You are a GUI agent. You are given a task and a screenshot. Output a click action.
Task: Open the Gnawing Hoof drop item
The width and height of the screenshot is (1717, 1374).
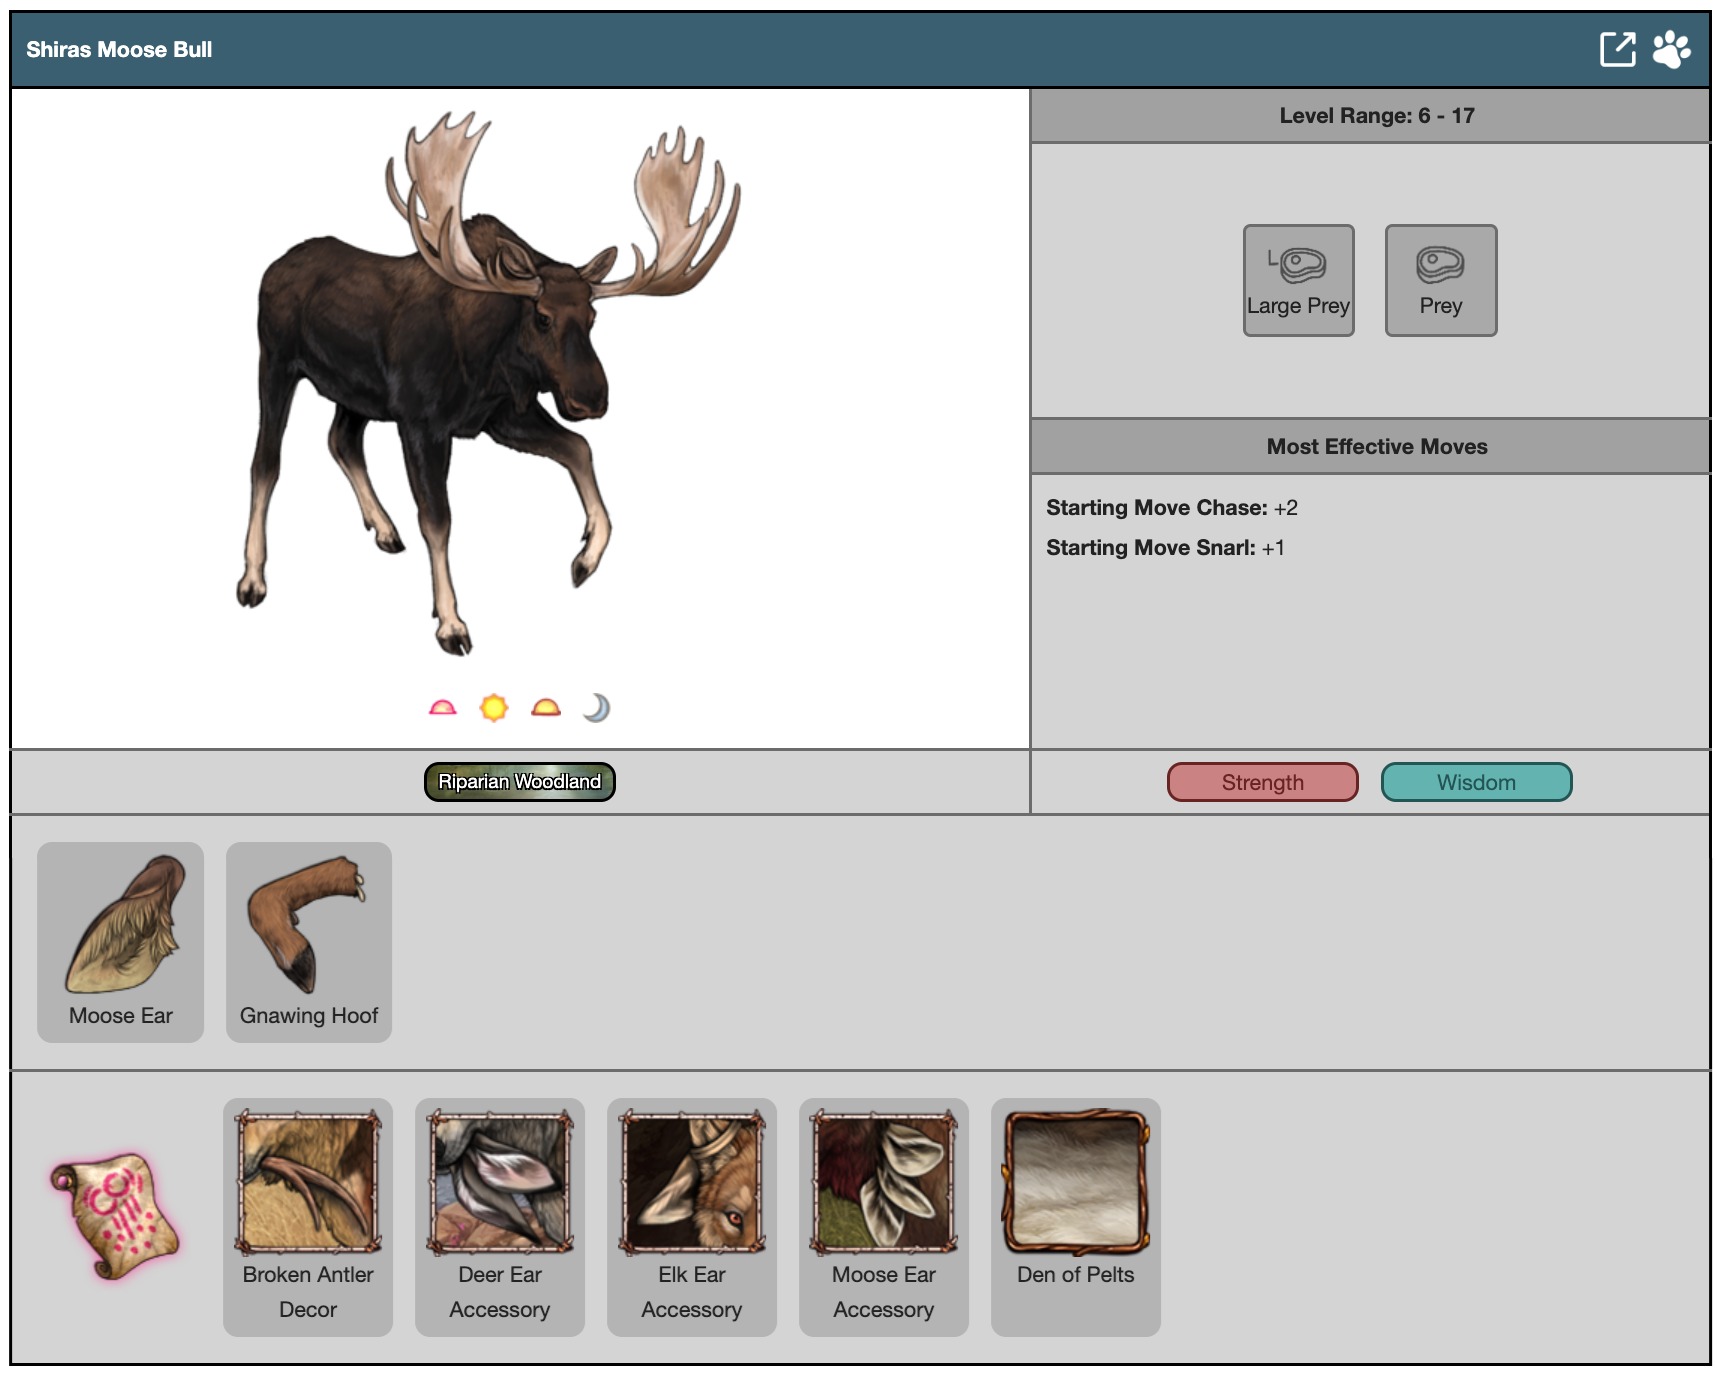click(309, 942)
